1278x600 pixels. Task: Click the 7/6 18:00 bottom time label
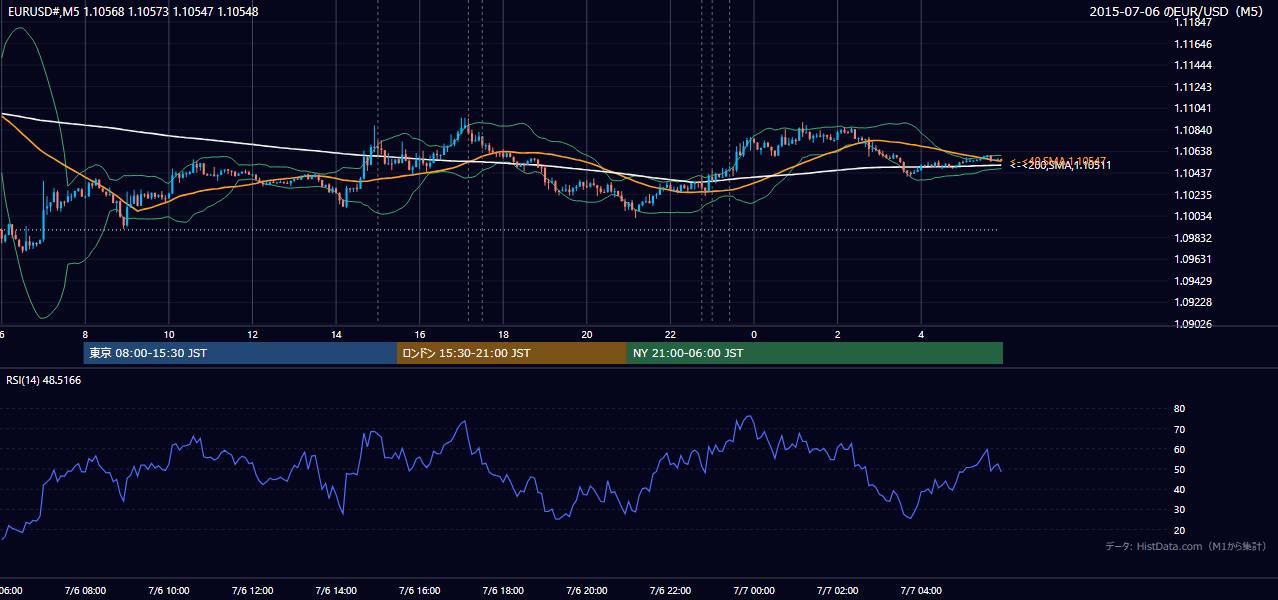click(x=503, y=591)
